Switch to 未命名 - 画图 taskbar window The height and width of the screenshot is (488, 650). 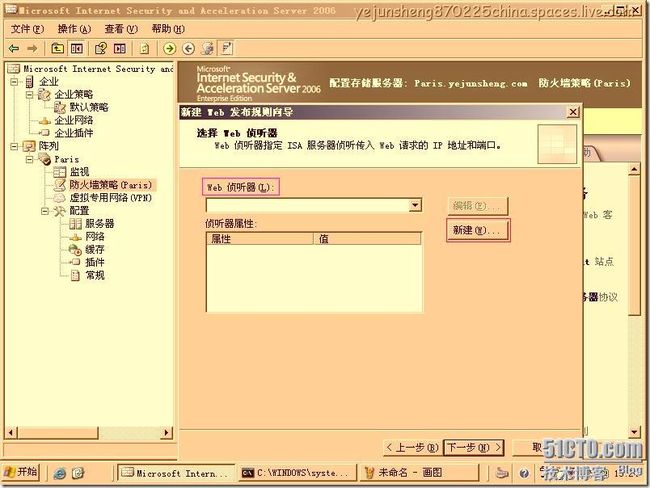tap(419, 473)
